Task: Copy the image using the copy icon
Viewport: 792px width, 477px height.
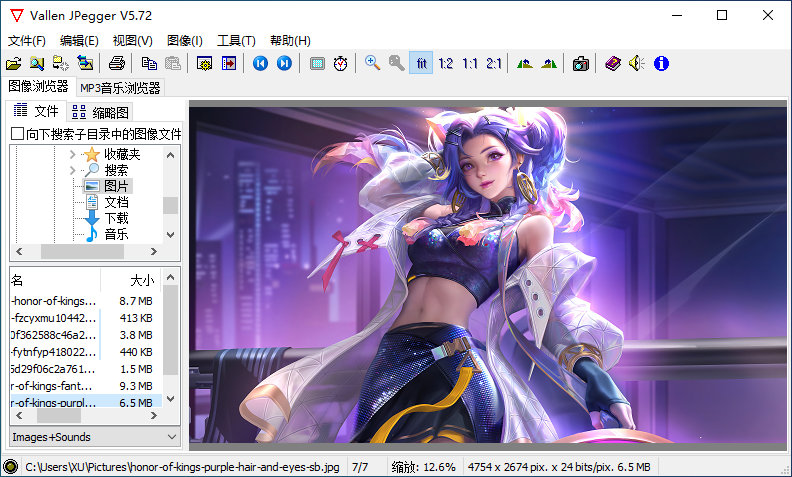Action: coord(149,64)
